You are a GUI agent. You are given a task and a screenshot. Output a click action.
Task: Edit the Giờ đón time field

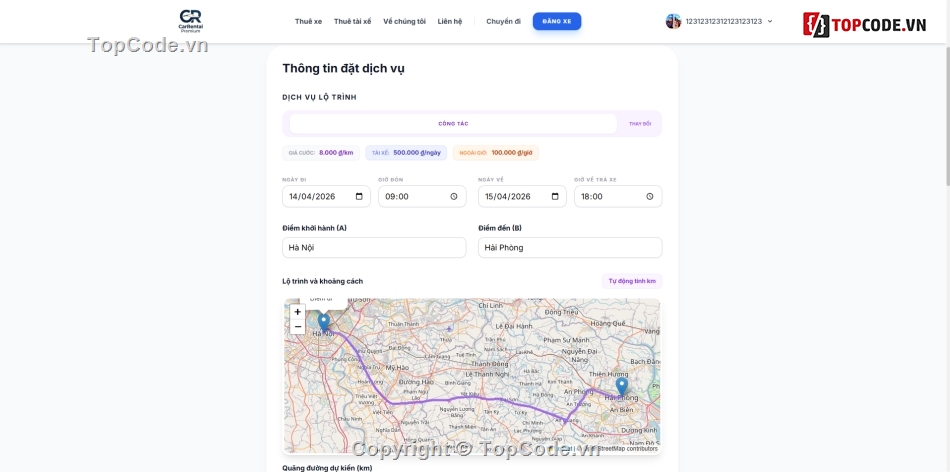pos(422,196)
